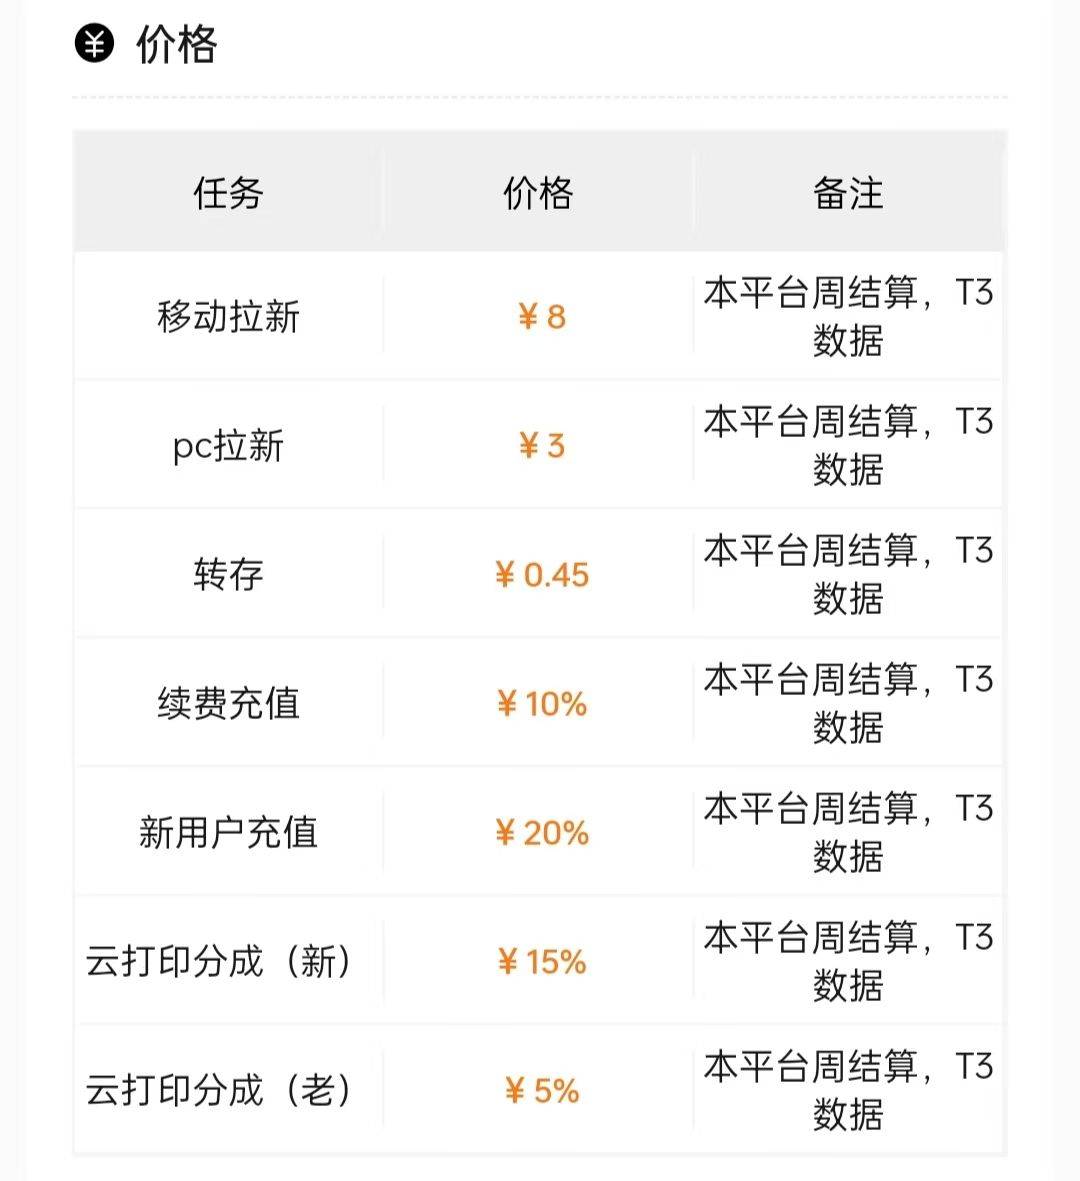Click the ¥8 price value
Screen dimensions: 1080x1181
(542, 317)
